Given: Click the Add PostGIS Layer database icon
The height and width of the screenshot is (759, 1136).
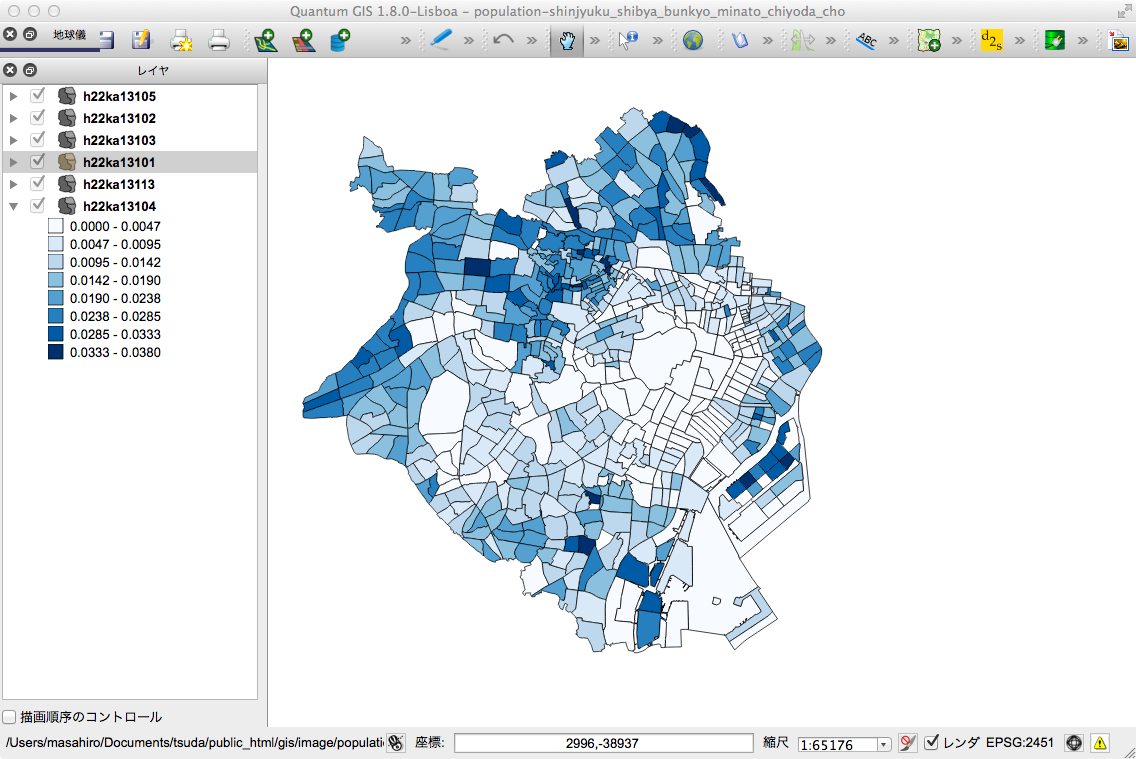Looking at the screenshot, I should (x=340, y=41).
